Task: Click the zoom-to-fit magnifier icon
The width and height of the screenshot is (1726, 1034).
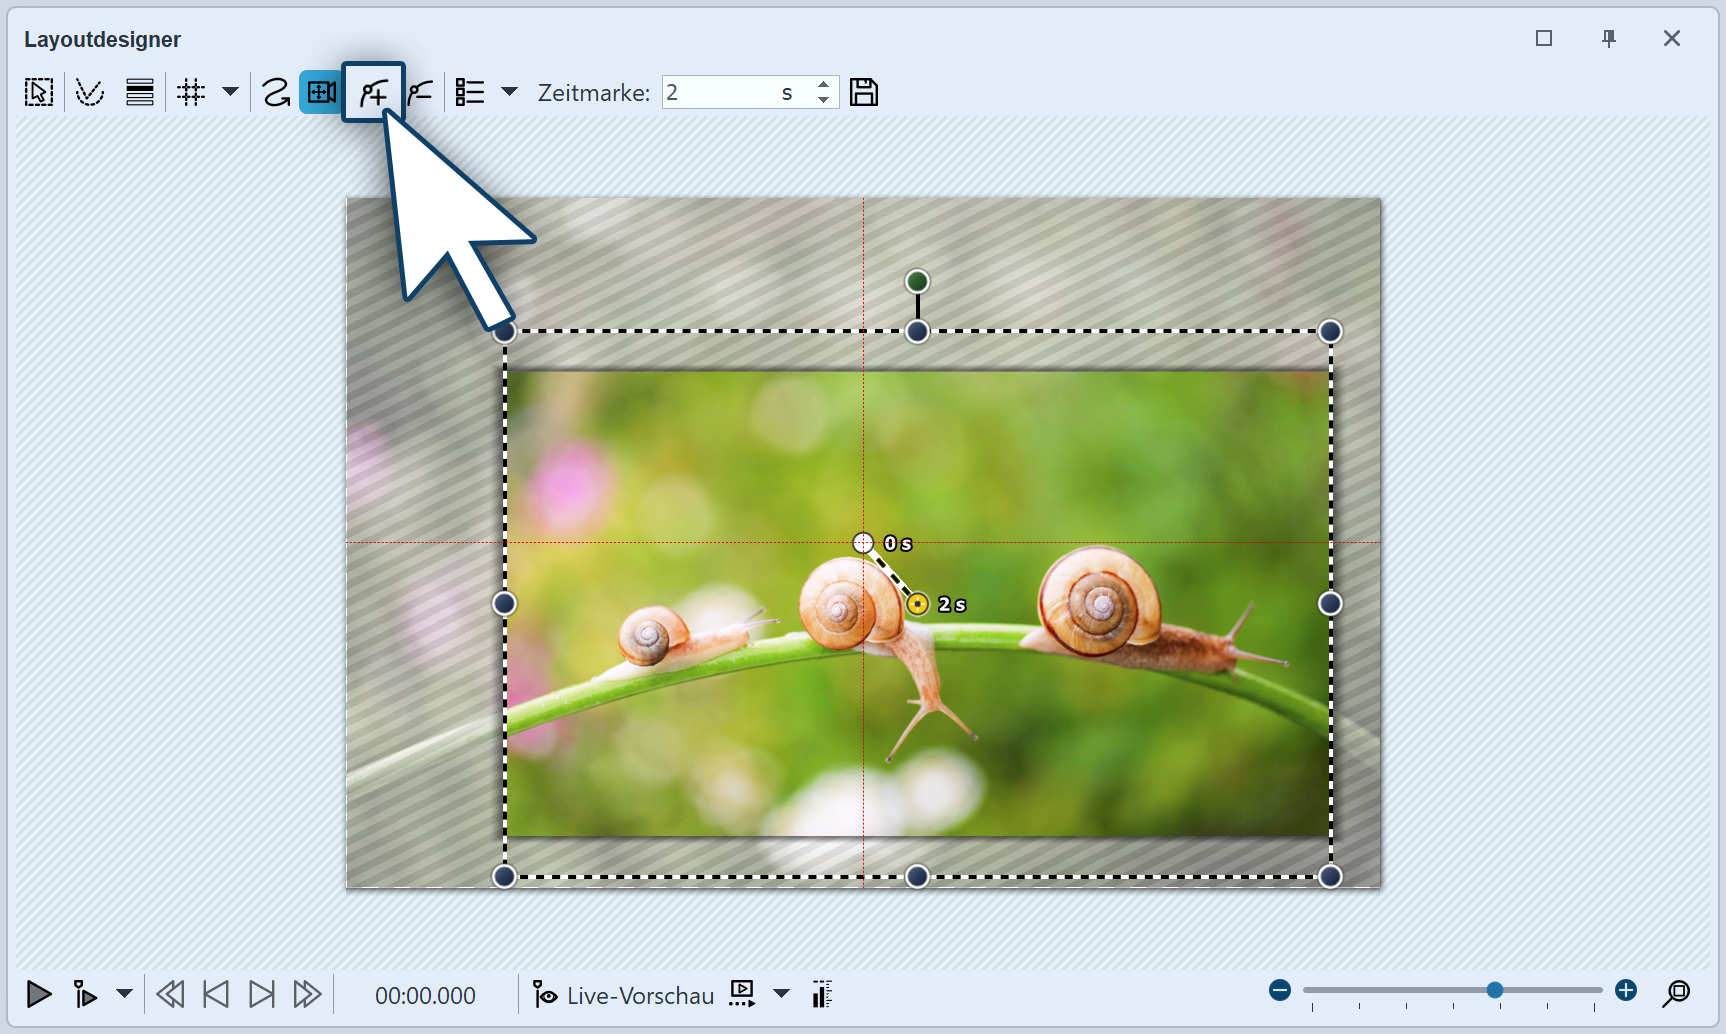Action: pyautogui.click(x=1676, y=993)
